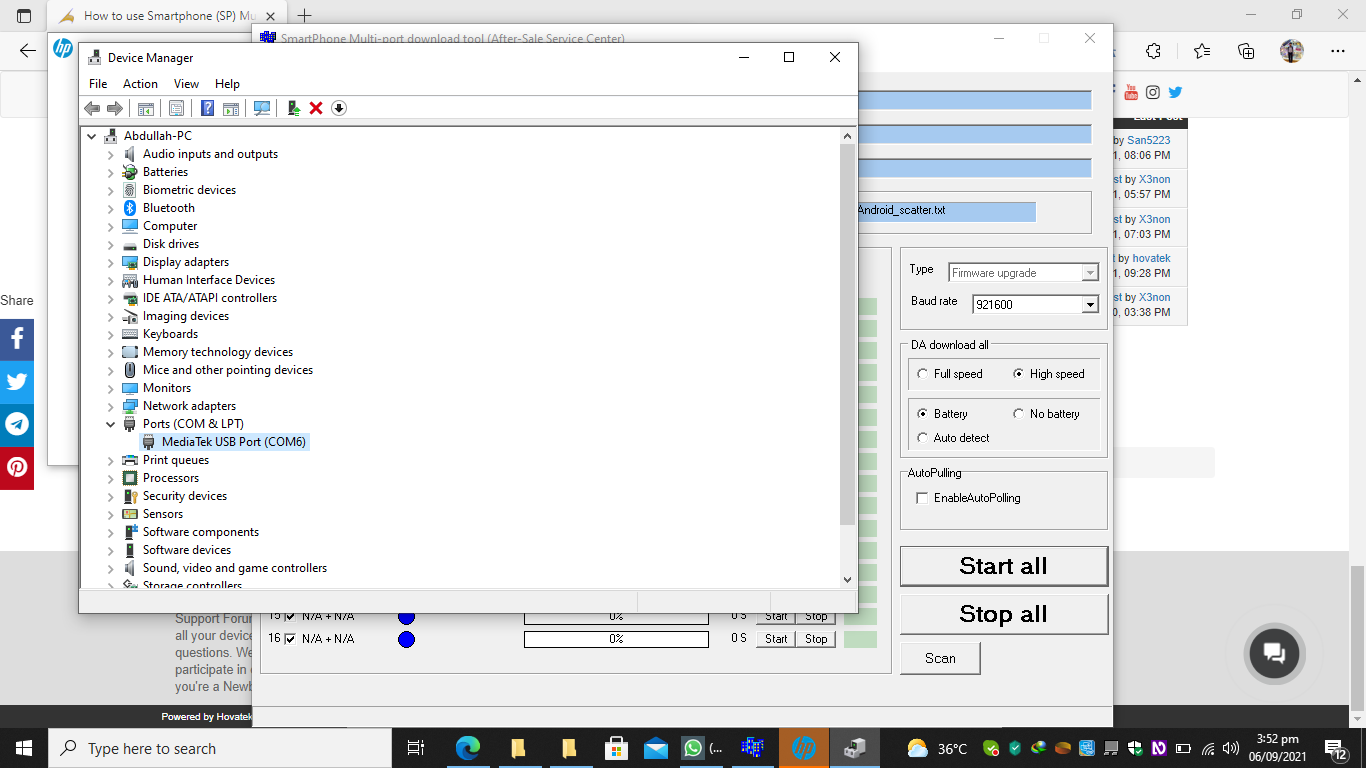Click Disable device down-arrow icon
Screen dimensions: 1366x768
click(x=339, y=108)
